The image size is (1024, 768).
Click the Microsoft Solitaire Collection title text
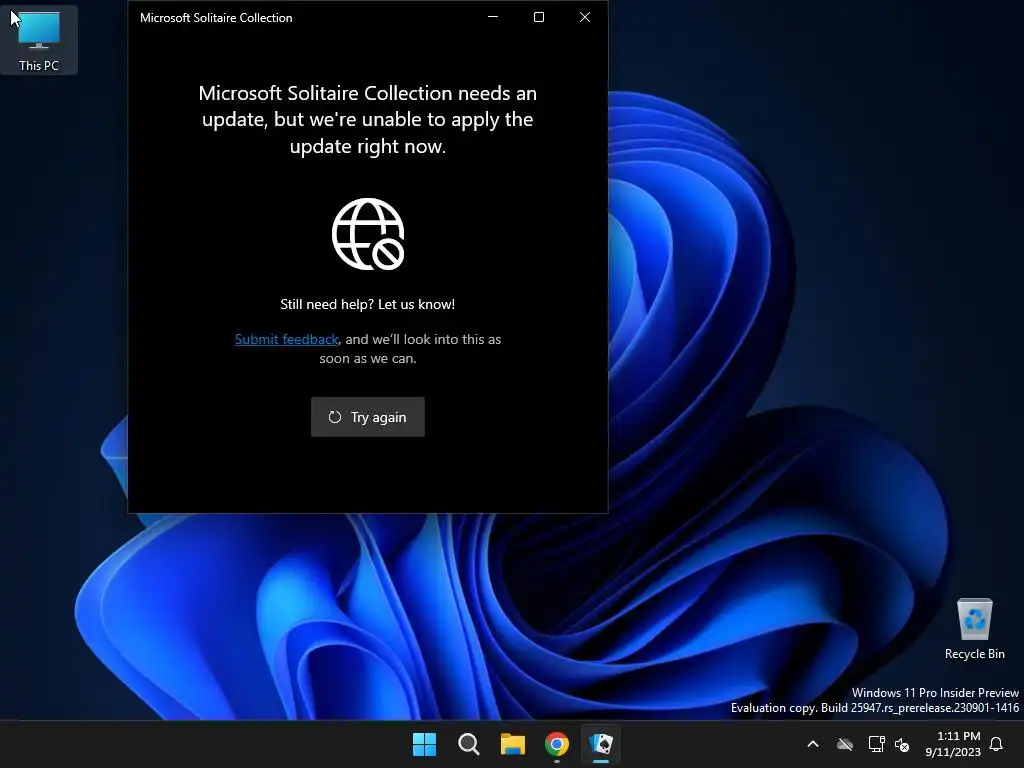(216, 18)
